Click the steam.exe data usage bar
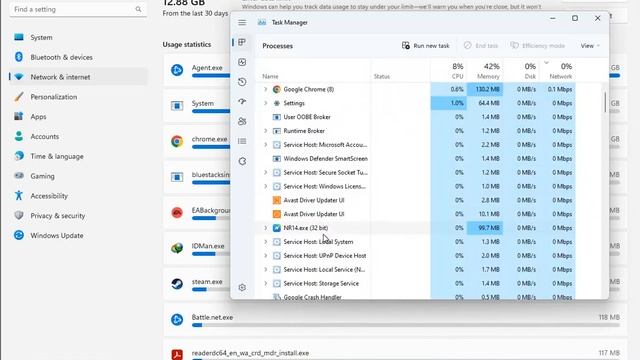Screen dimensions: 640x360 (211, 289)
